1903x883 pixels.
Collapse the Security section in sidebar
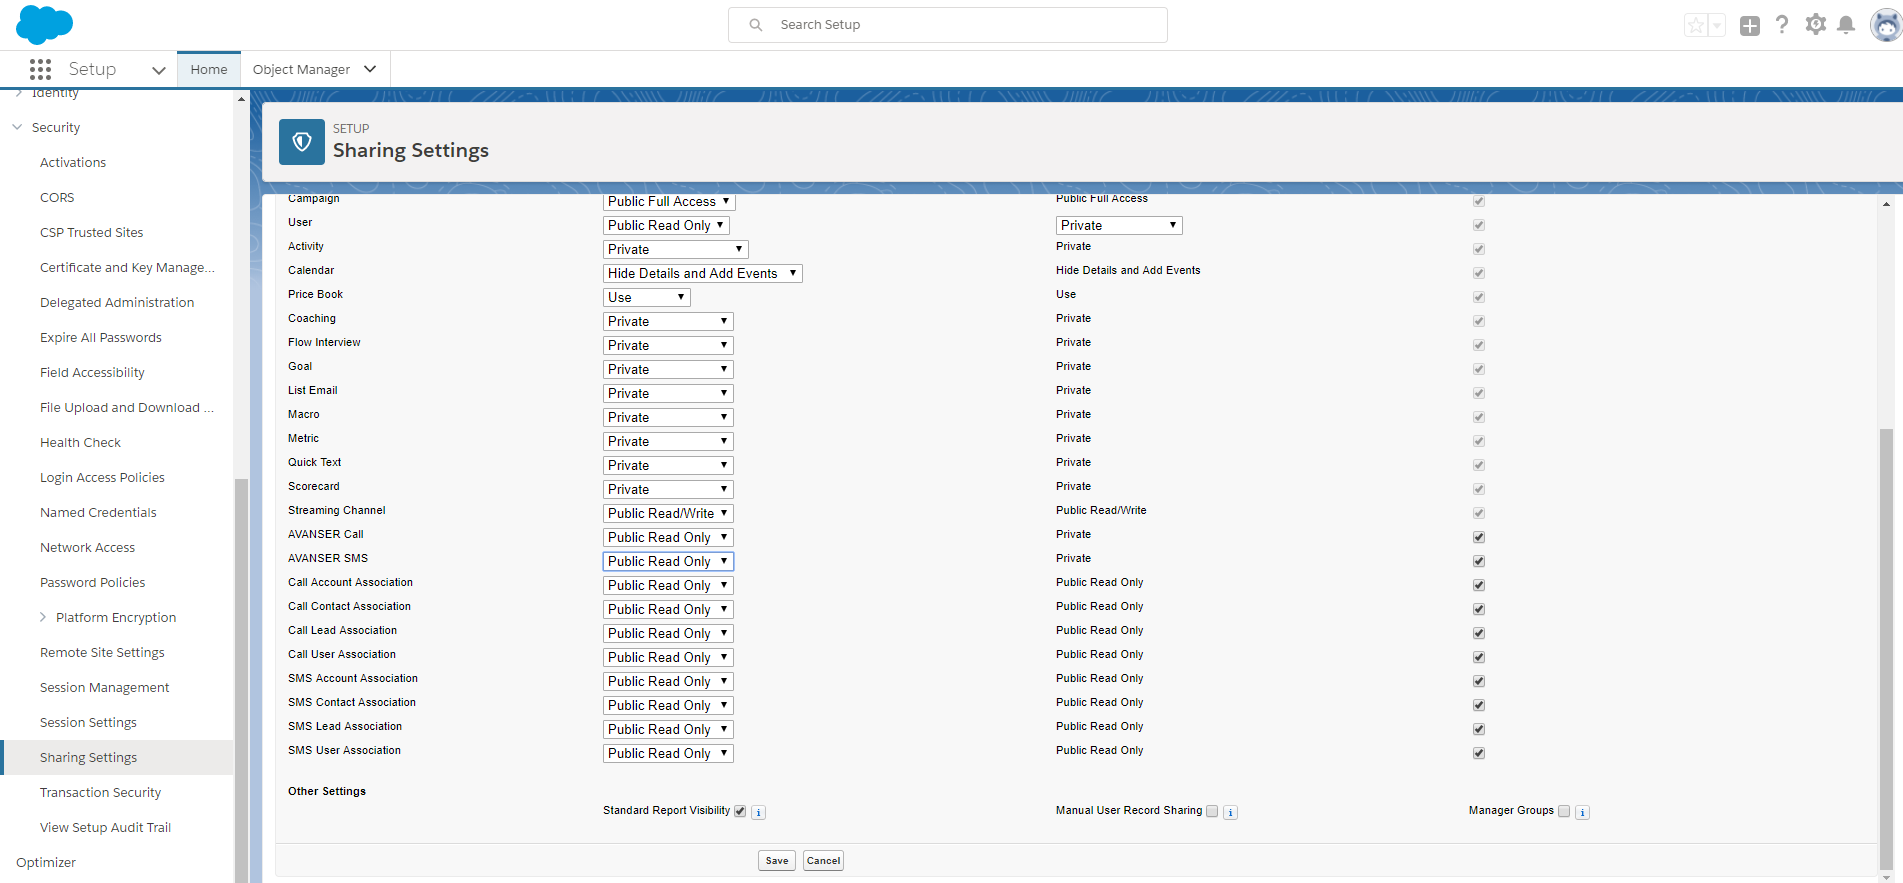pyautogui.click(x=17, y=127)
